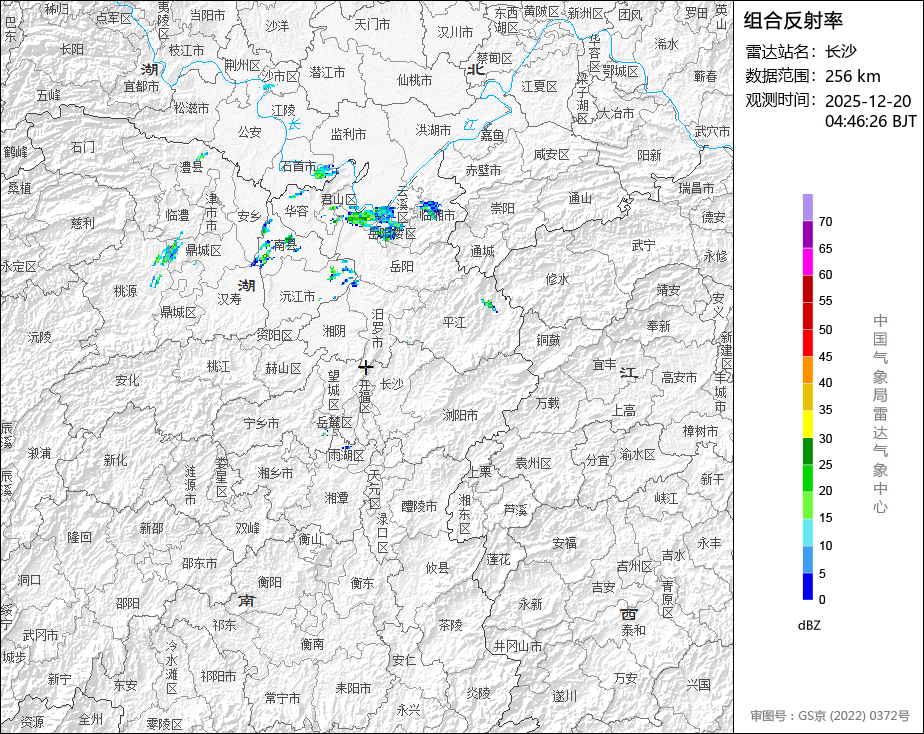Select the 组合反射率 title in the legend panel
Screen dimensions: 924x734
[x=793, y=21]
